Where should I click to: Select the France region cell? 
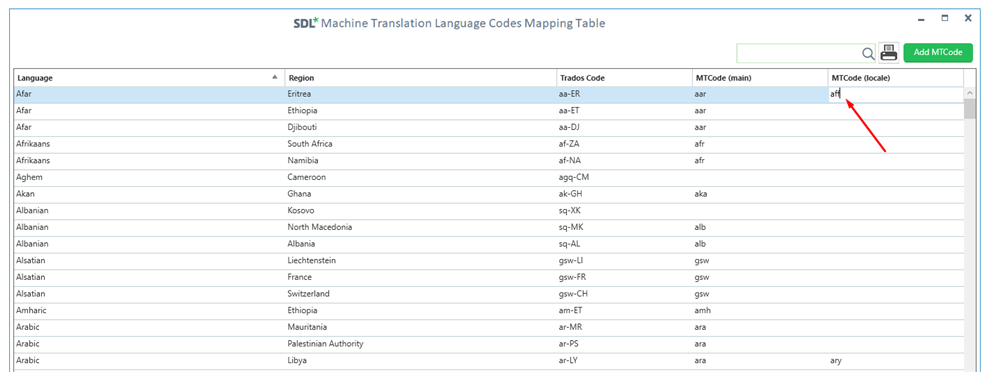[421, 277]
